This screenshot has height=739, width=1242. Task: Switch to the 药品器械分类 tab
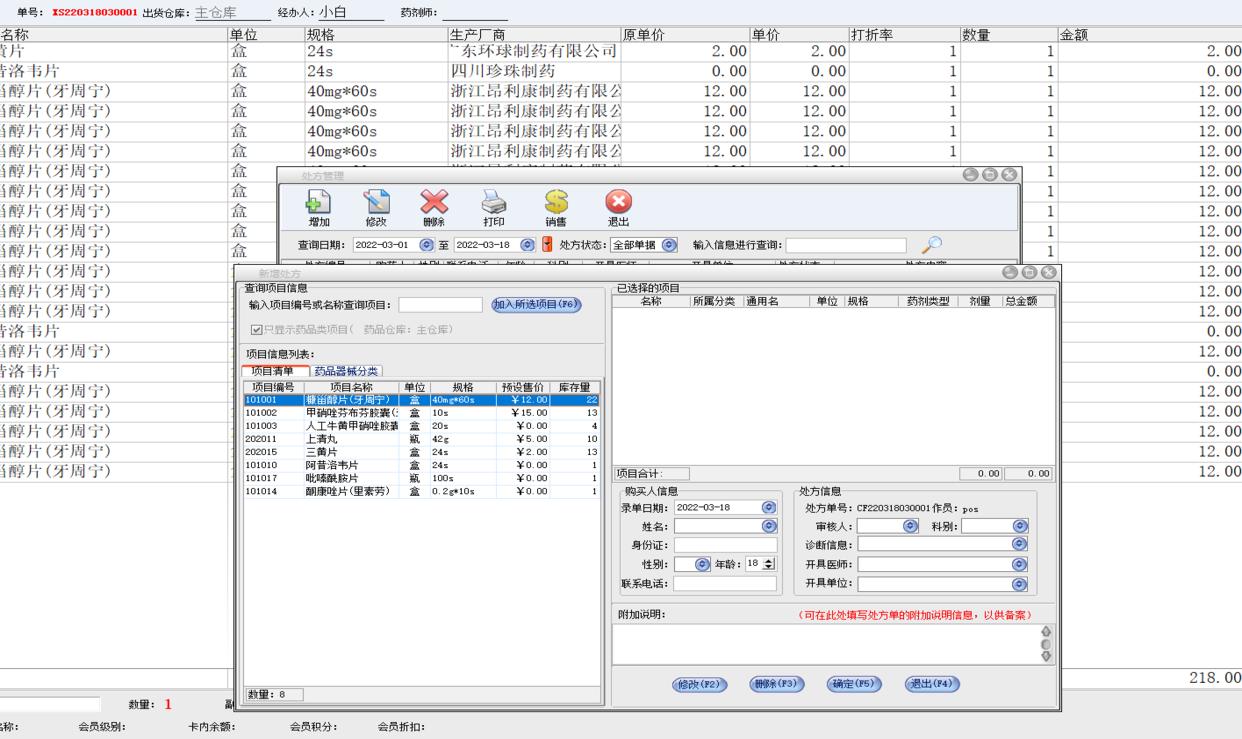(x=346, y=371)
